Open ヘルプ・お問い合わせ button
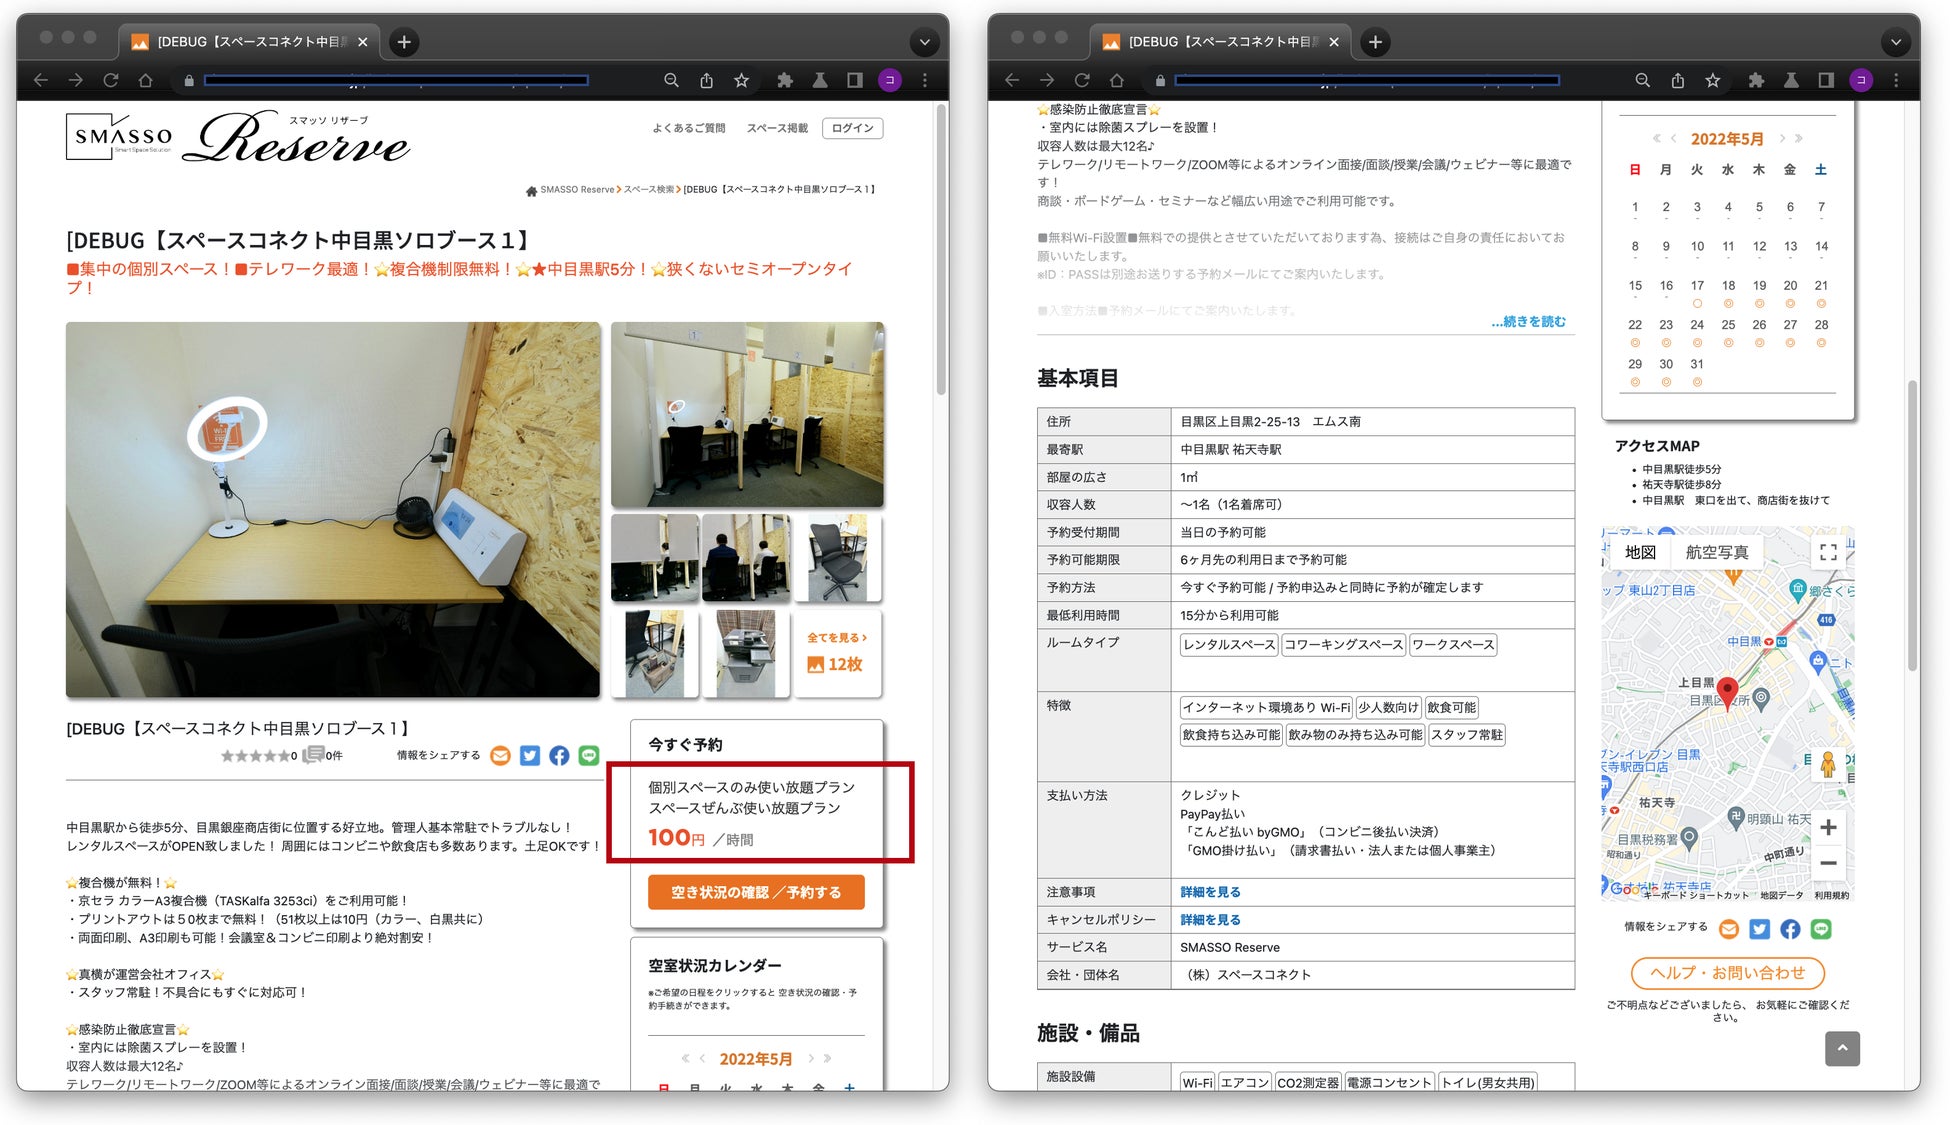Viewport: 1950px width, 1125px height. tap(1727, 972)
